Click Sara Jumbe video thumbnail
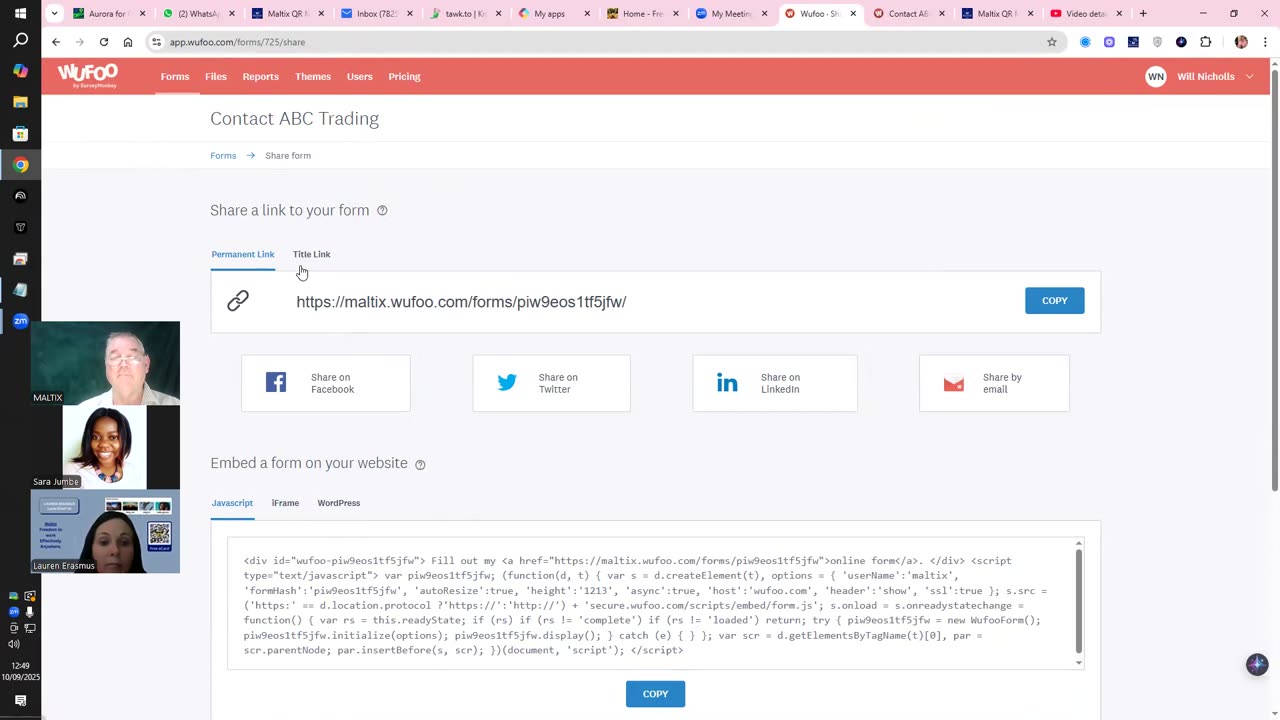 105,447
